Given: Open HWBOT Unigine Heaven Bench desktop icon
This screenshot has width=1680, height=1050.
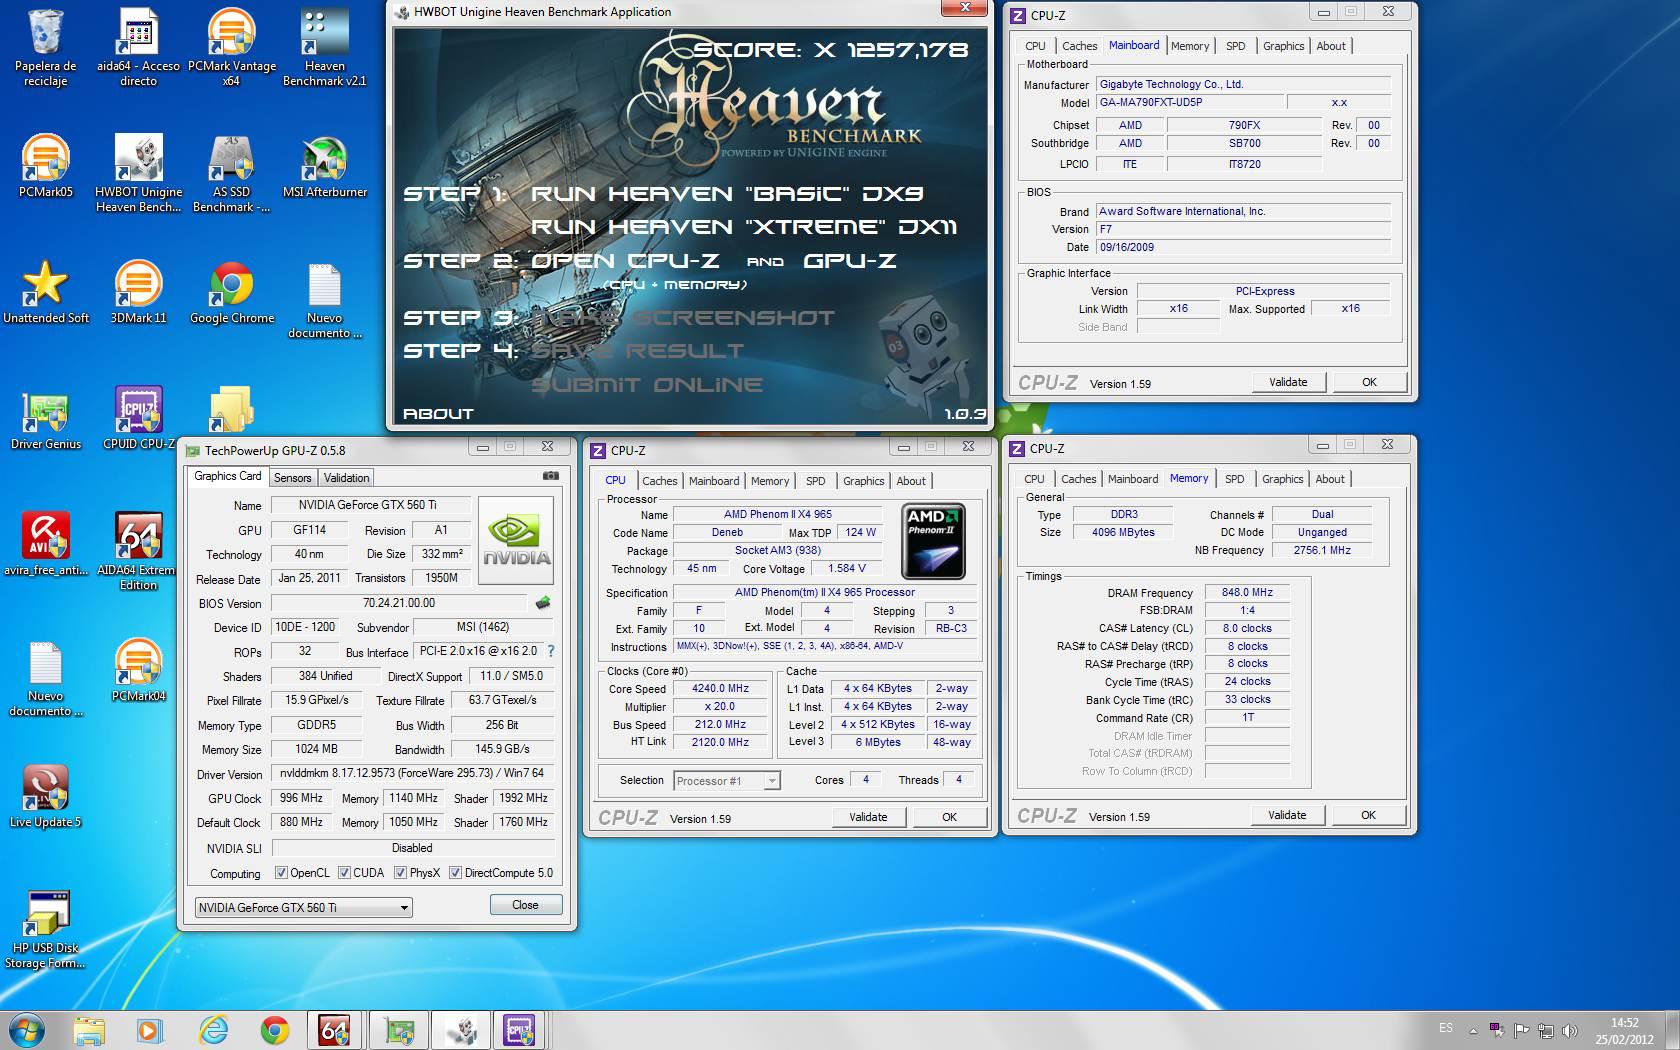Looking at the screenshot, I should [x=138, y=173].
